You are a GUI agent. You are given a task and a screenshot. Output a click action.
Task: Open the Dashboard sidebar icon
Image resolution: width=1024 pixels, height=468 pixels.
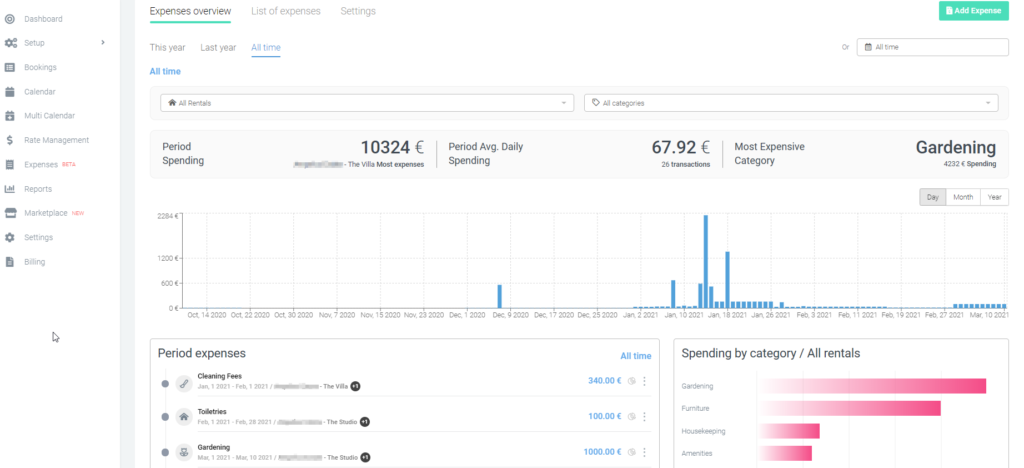(x=10, y=19)
